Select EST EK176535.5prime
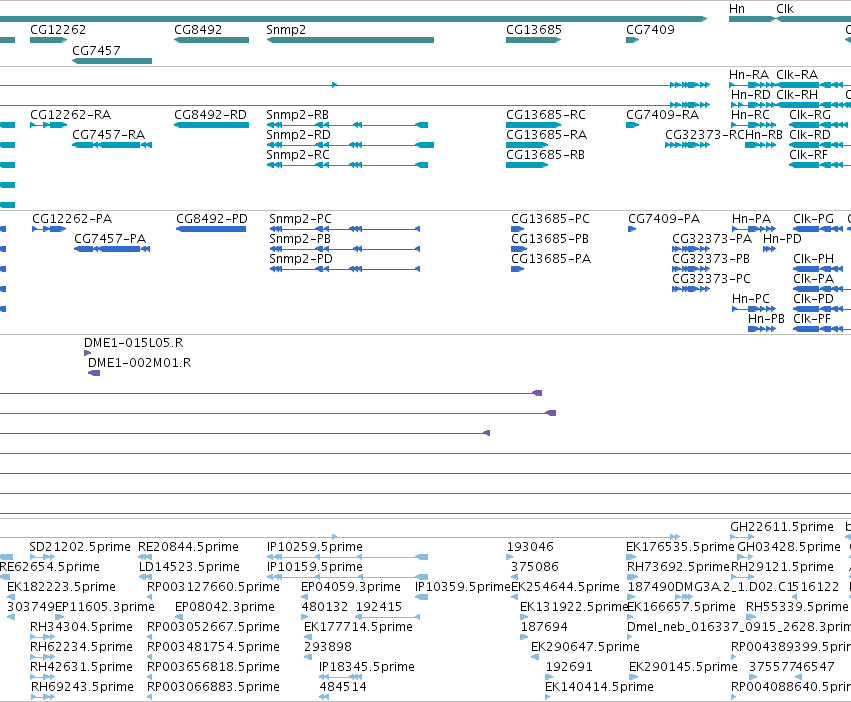 (x=680, y=547)
